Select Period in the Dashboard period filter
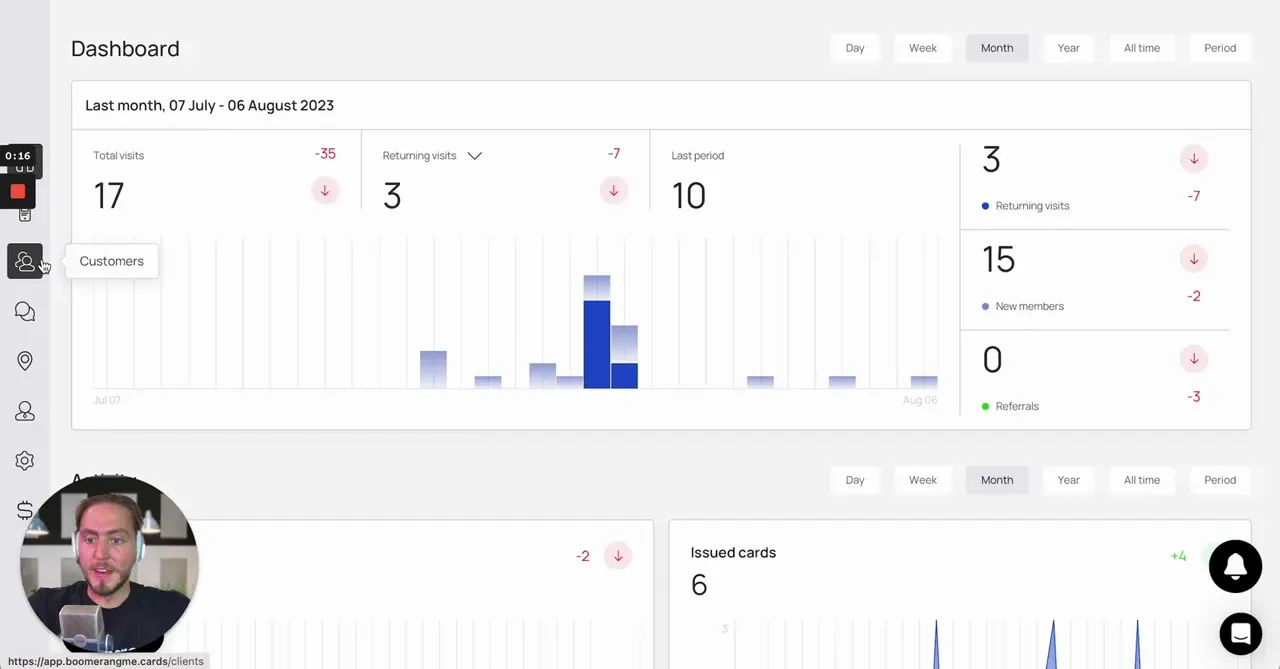 click(1220, 48)
